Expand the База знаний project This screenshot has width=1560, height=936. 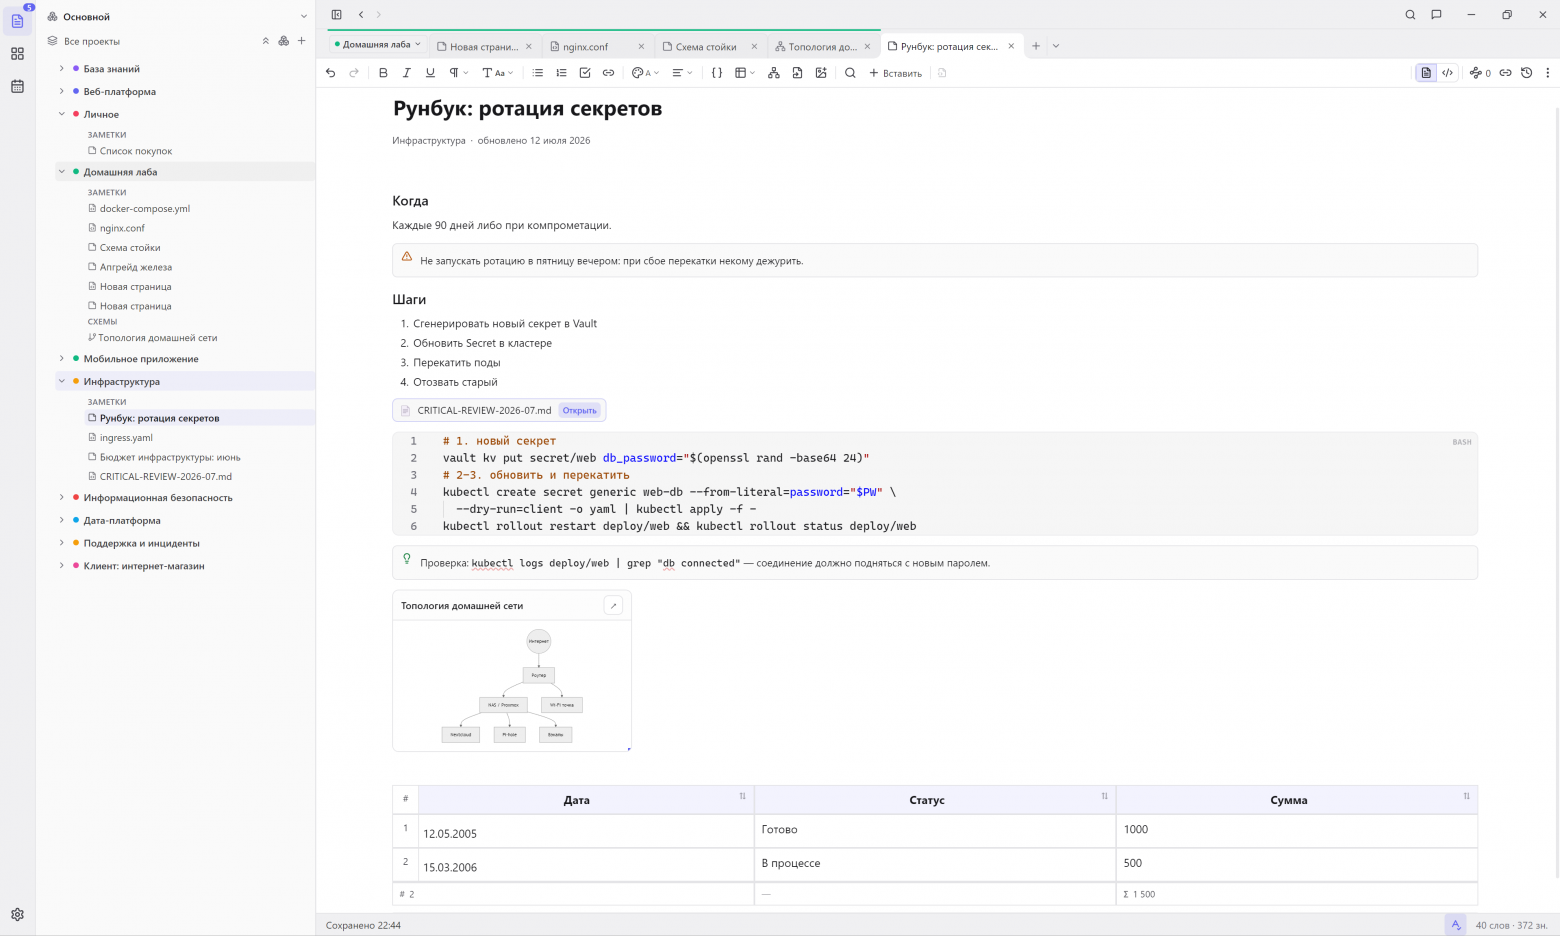pos(61,69)
